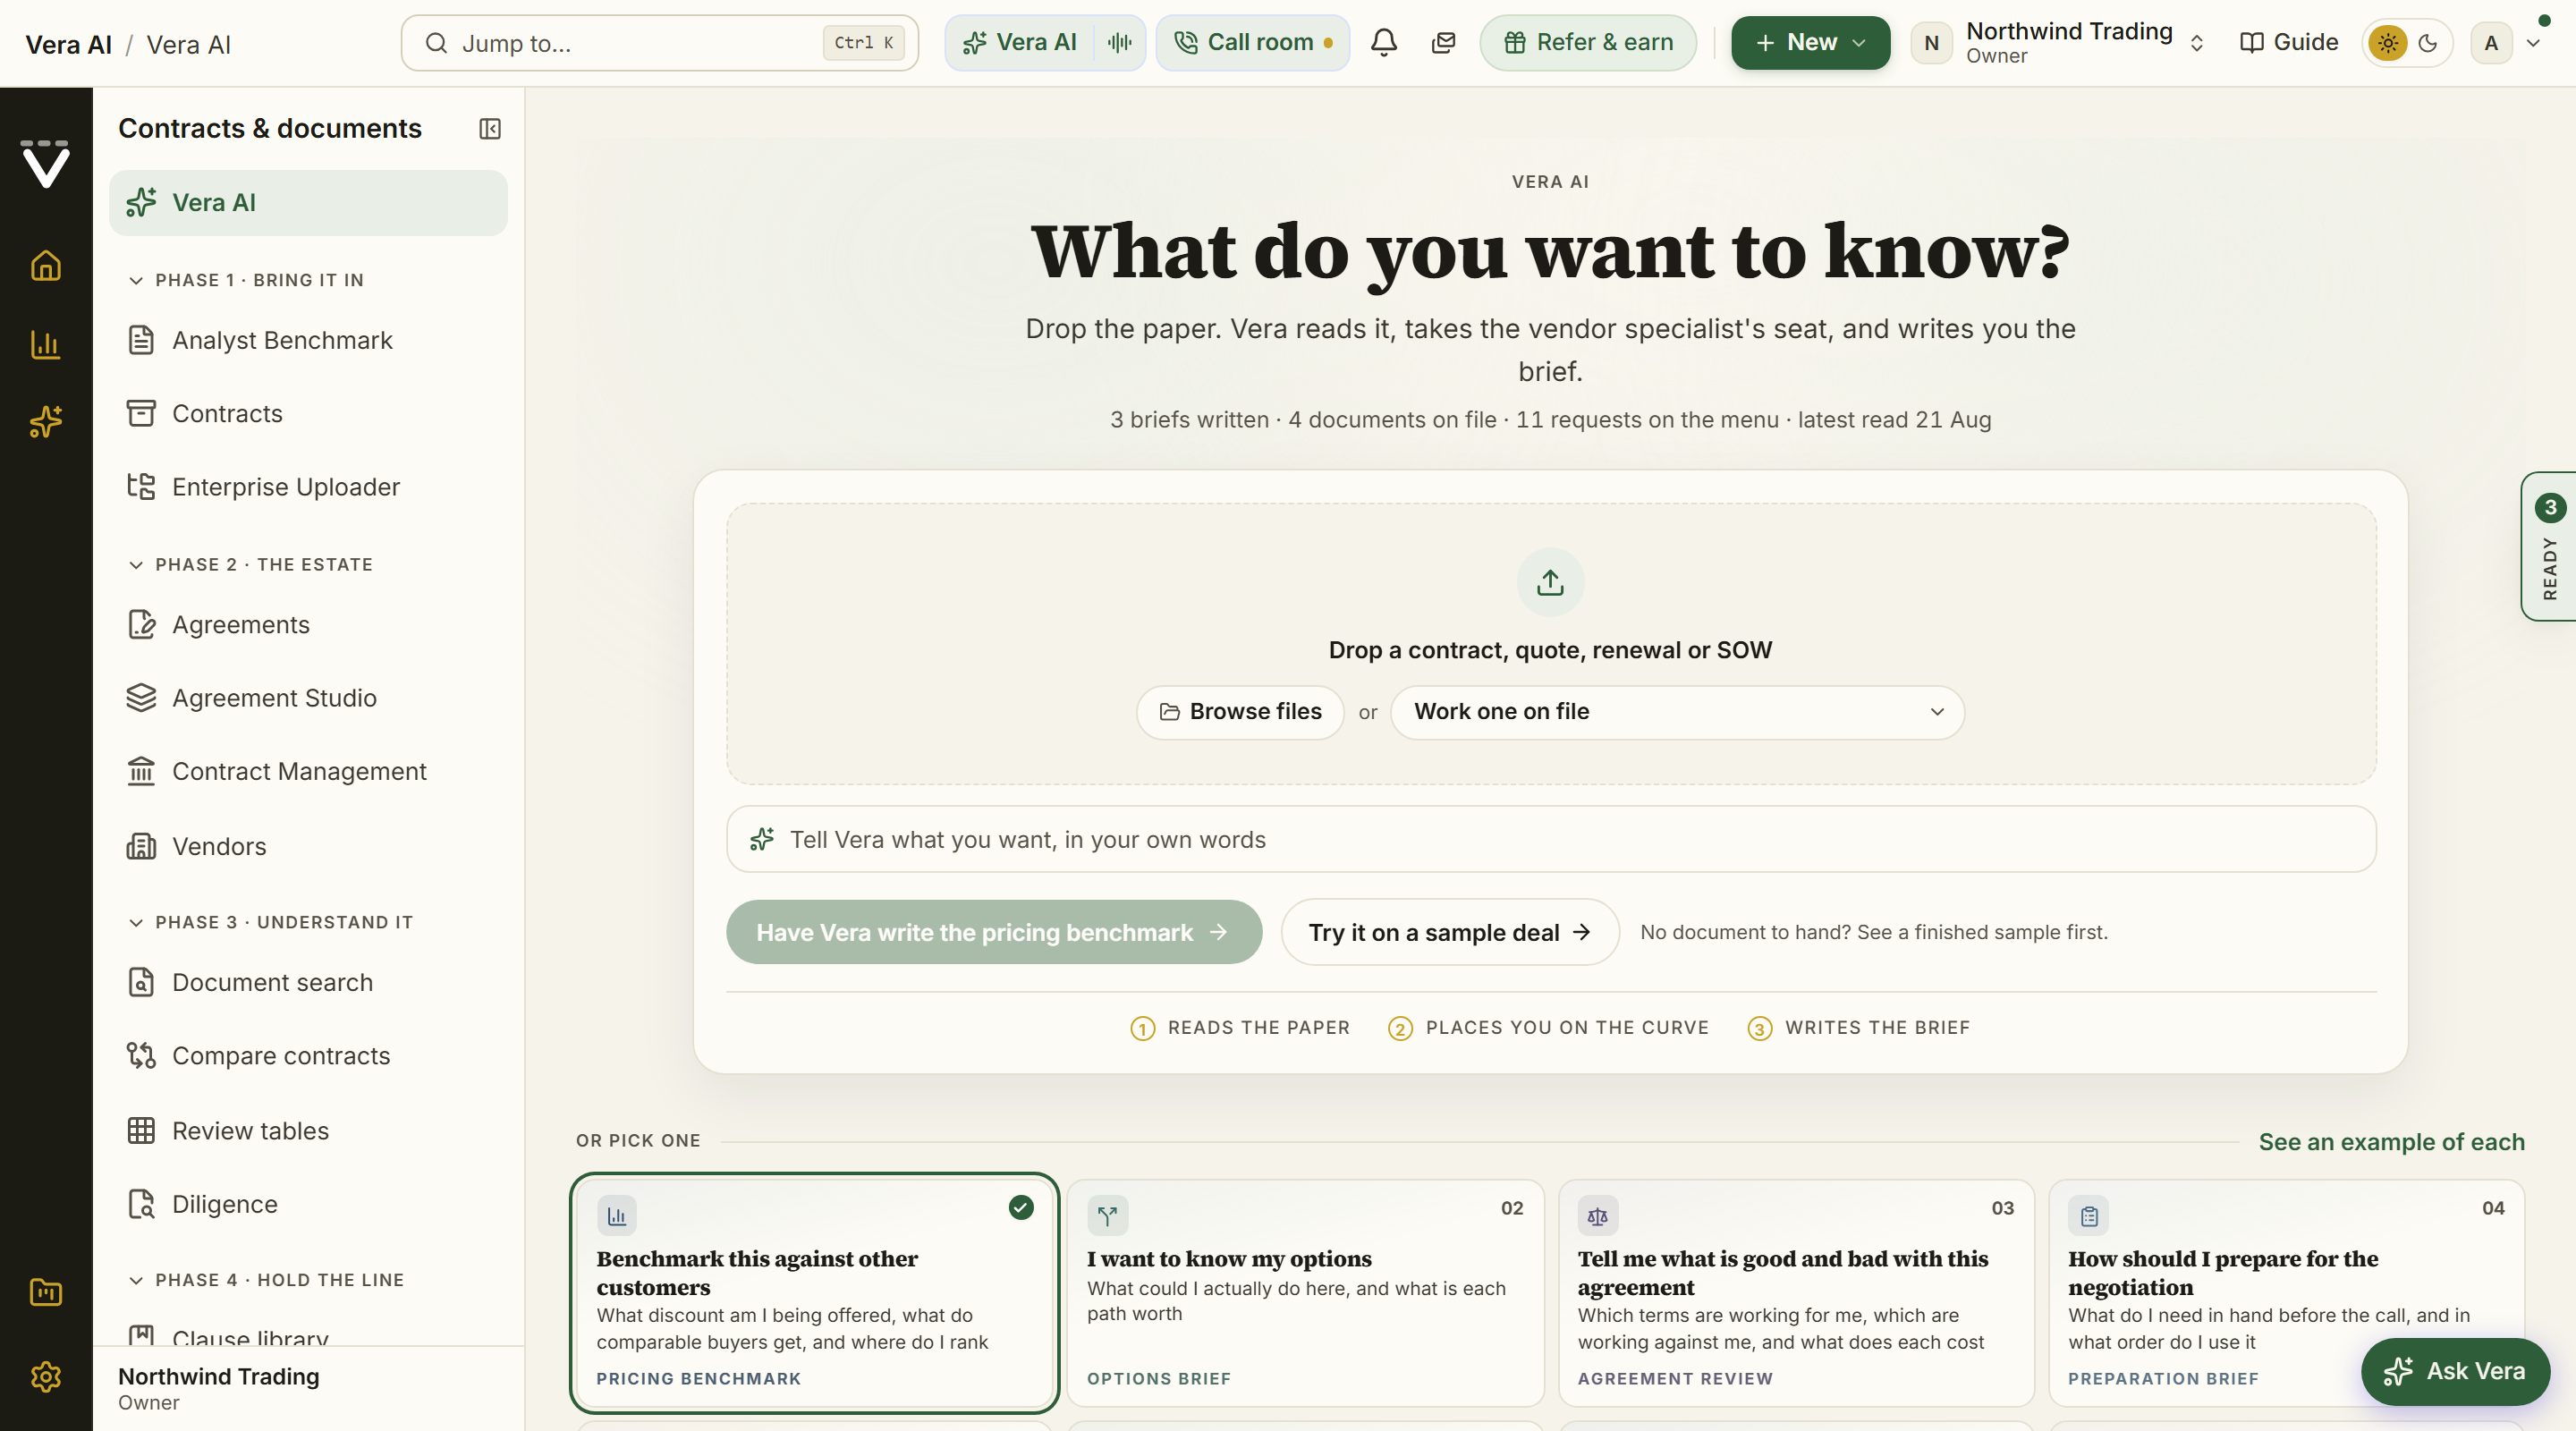Open Review tables in the sidebar

coord(308,1131)
